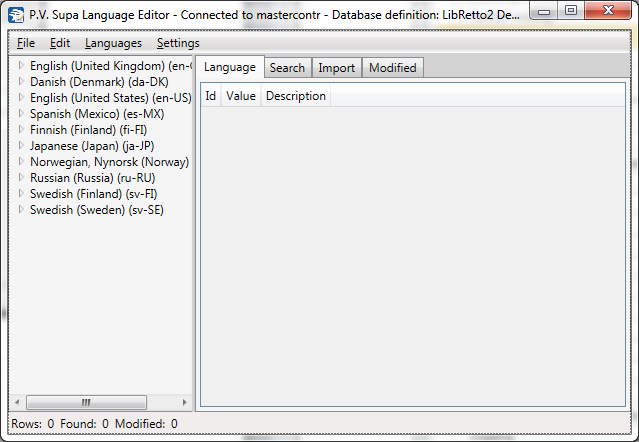Open the File menu
Image resolution: width=639 pixels, height=442 pixels.
tap(26, 43)
